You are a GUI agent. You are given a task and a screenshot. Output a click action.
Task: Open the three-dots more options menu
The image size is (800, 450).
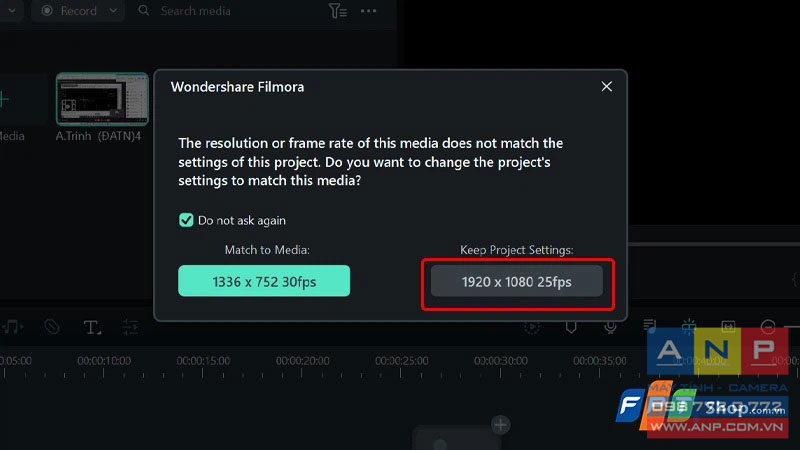[368, 11]
